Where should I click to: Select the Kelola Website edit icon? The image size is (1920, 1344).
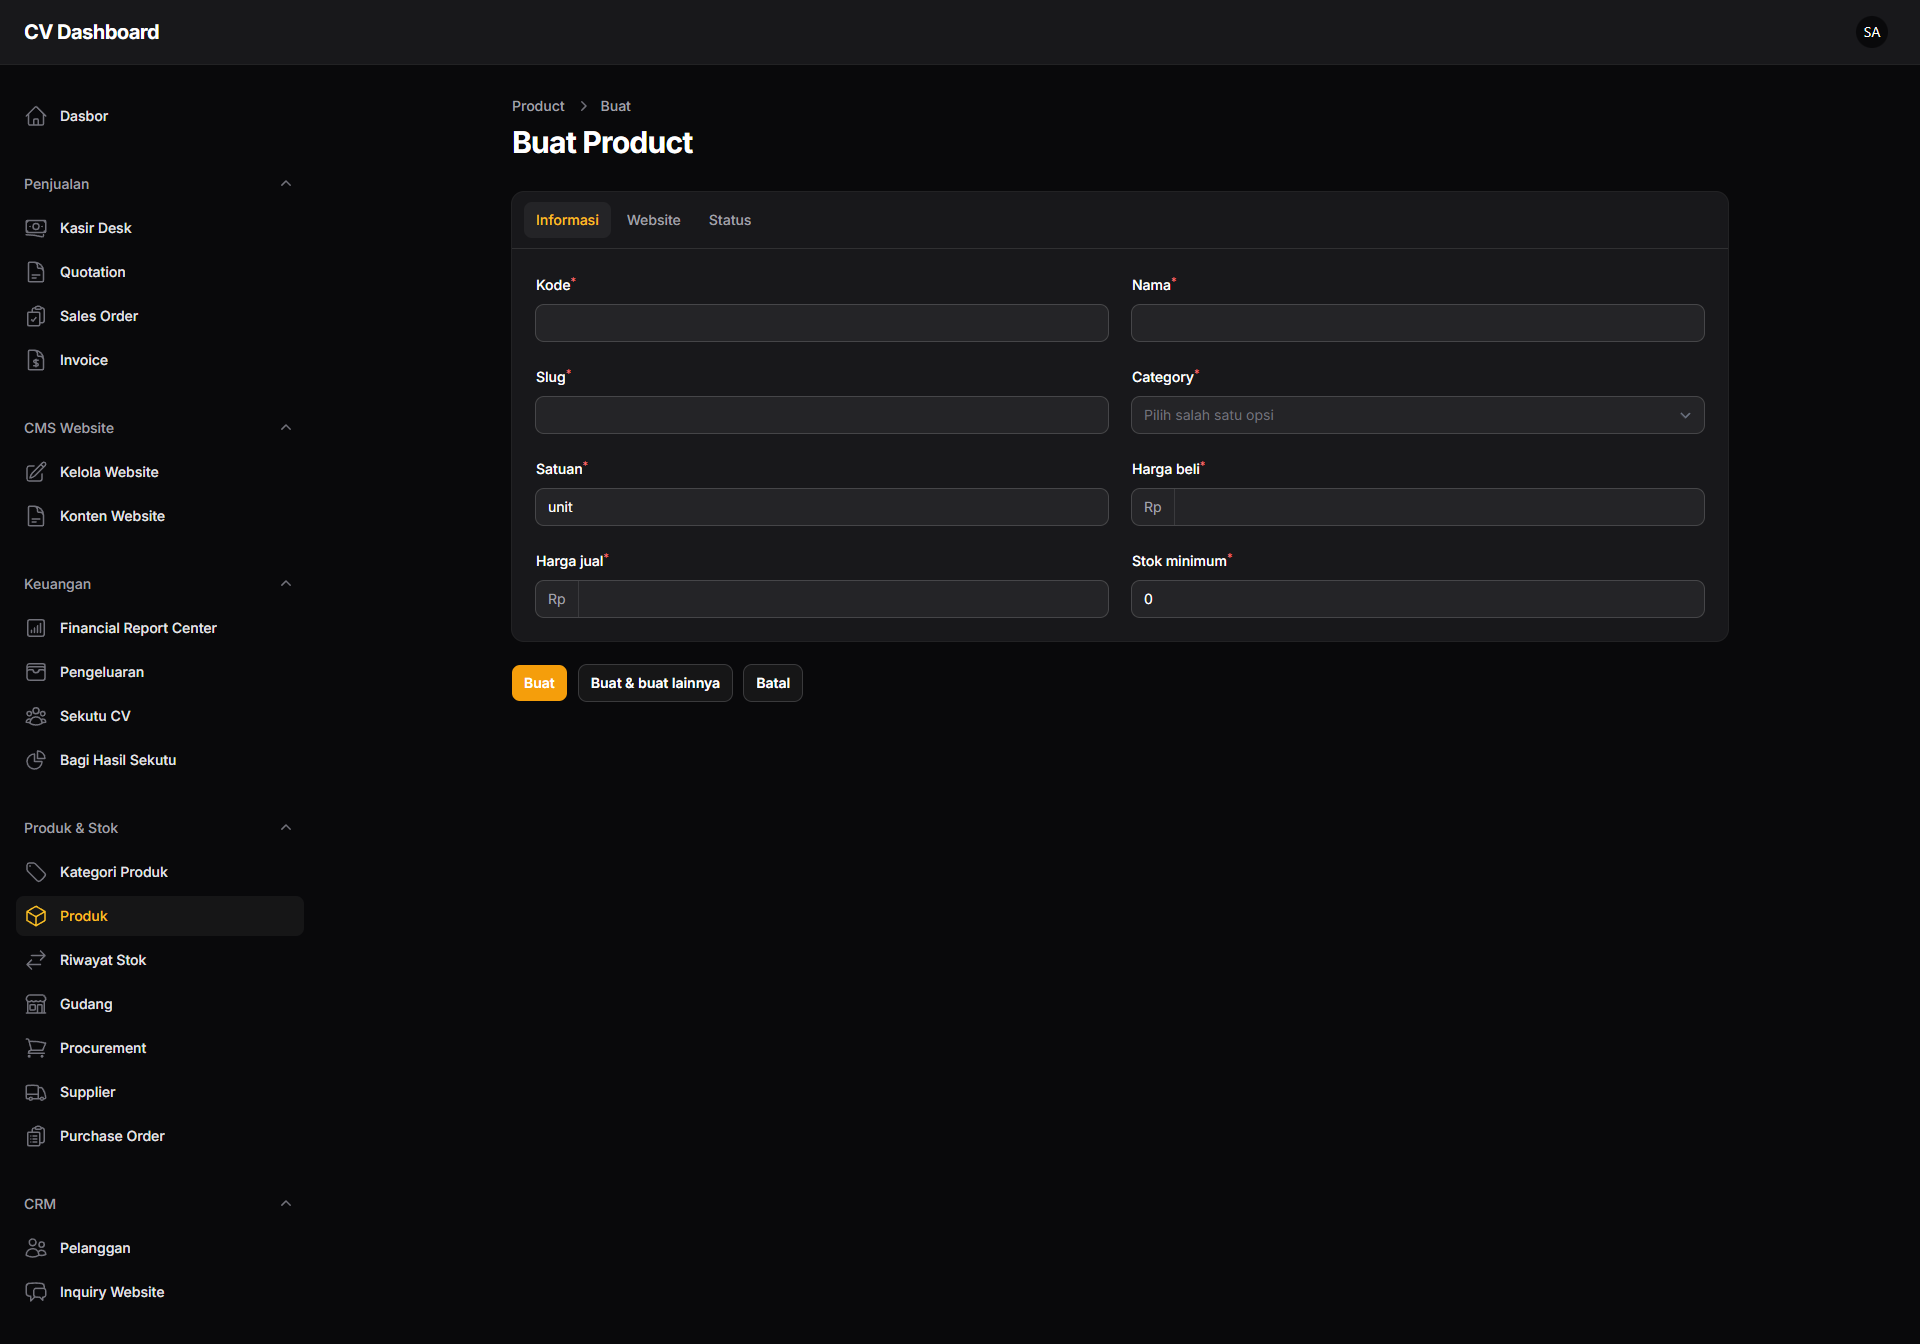coord(36,472)
